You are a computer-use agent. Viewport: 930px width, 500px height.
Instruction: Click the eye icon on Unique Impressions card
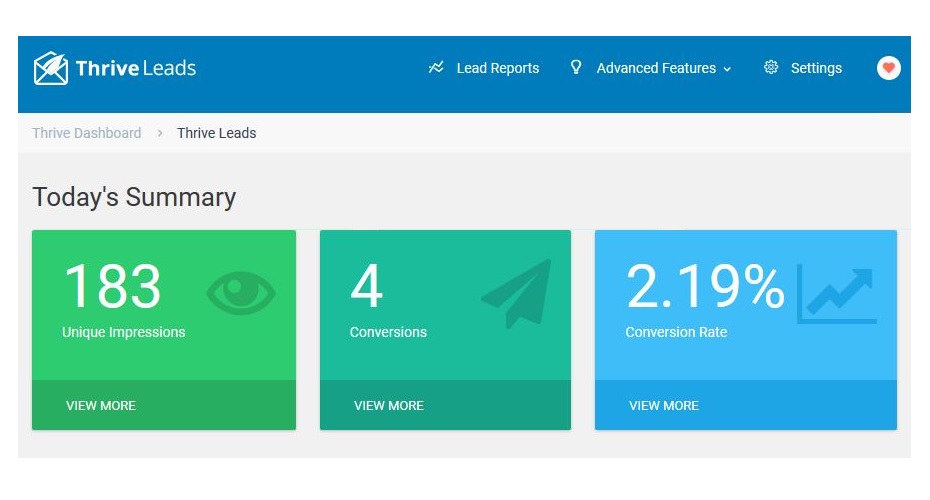(x=241, y=292)
